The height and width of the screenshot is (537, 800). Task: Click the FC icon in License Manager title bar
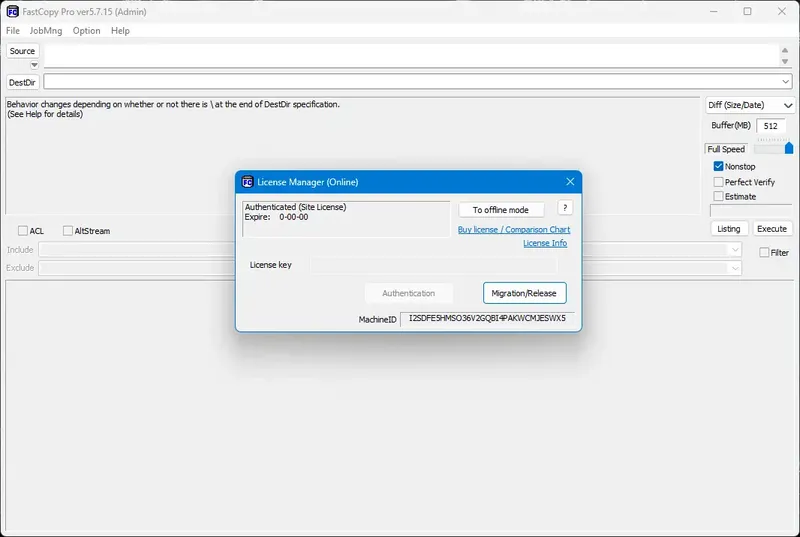(247, 182)
